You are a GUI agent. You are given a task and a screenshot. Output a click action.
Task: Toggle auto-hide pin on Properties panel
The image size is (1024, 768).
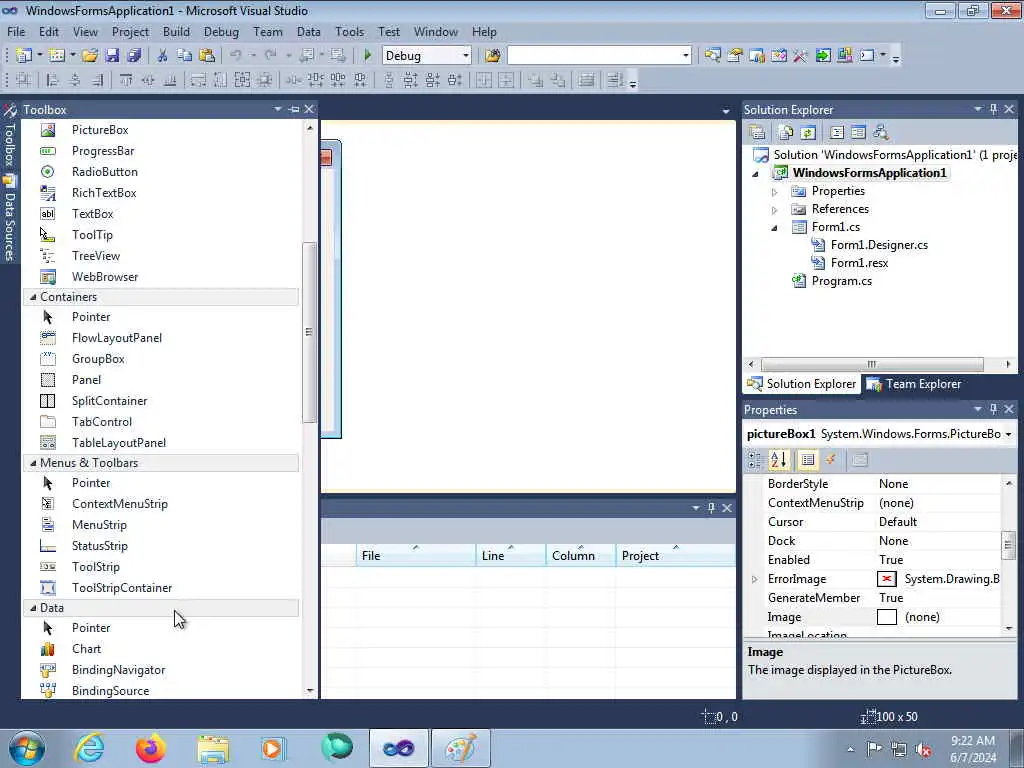[993, 409]
